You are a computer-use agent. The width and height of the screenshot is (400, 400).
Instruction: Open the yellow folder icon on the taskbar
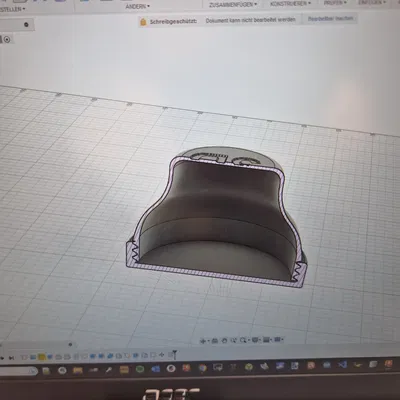point(77,370)
